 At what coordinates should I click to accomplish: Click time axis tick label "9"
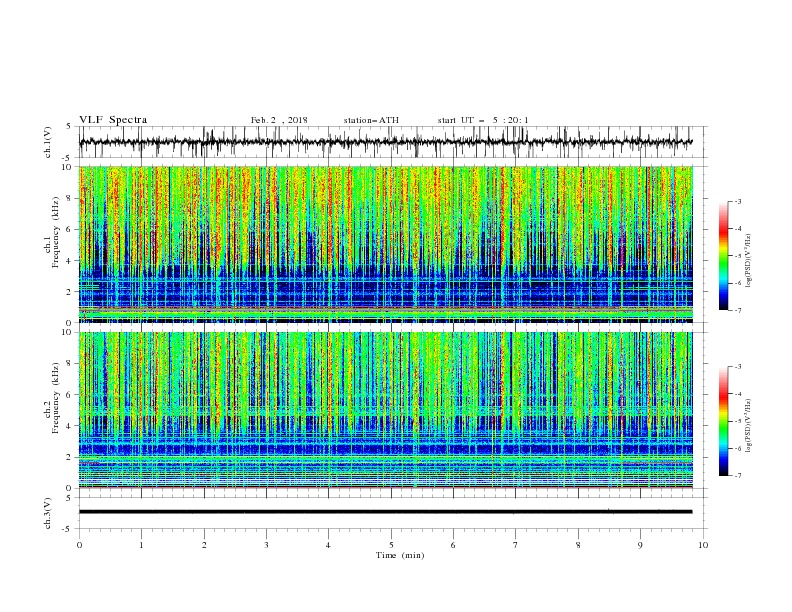coord(640,545)
